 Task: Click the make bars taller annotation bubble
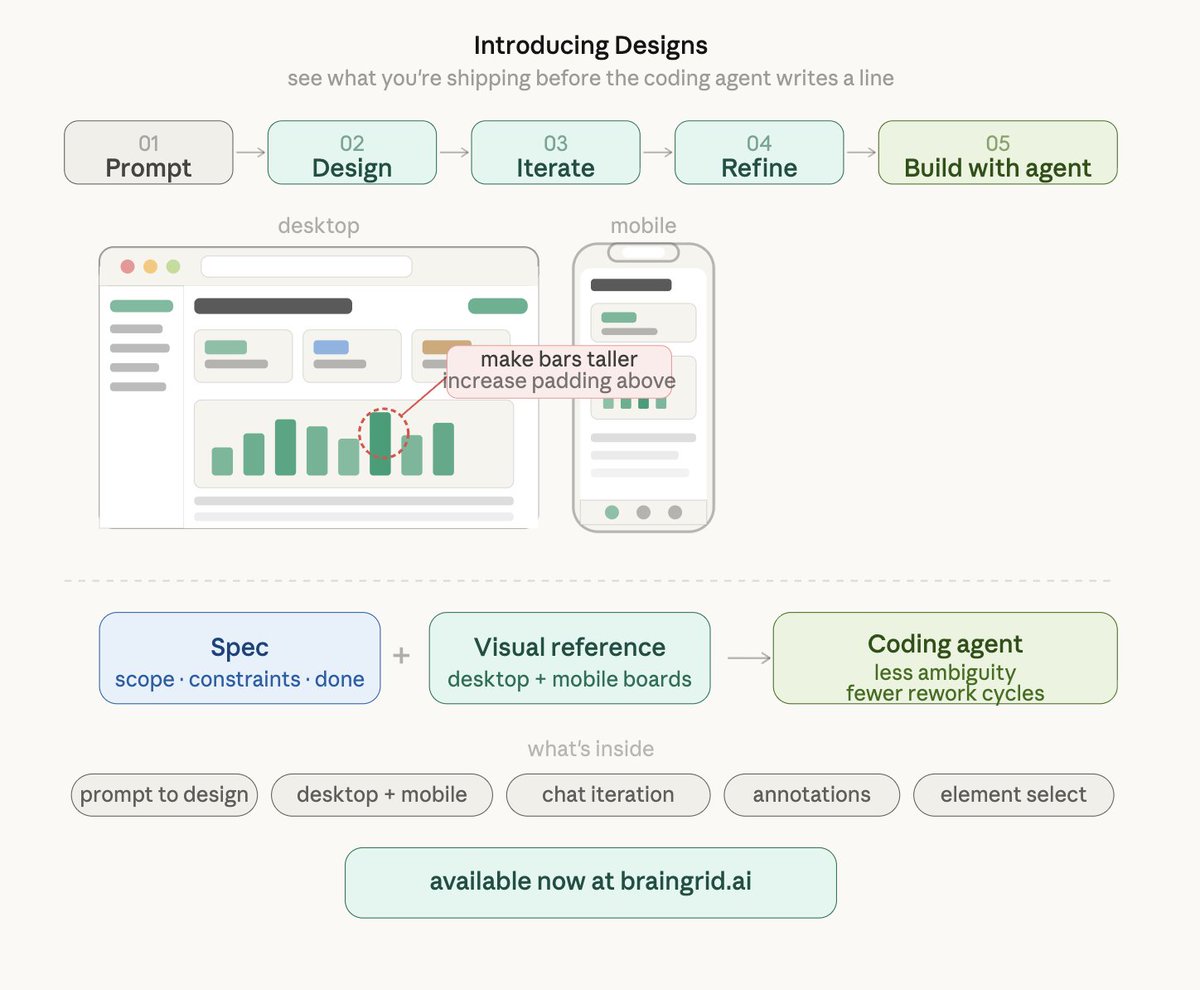coord(559,371)
